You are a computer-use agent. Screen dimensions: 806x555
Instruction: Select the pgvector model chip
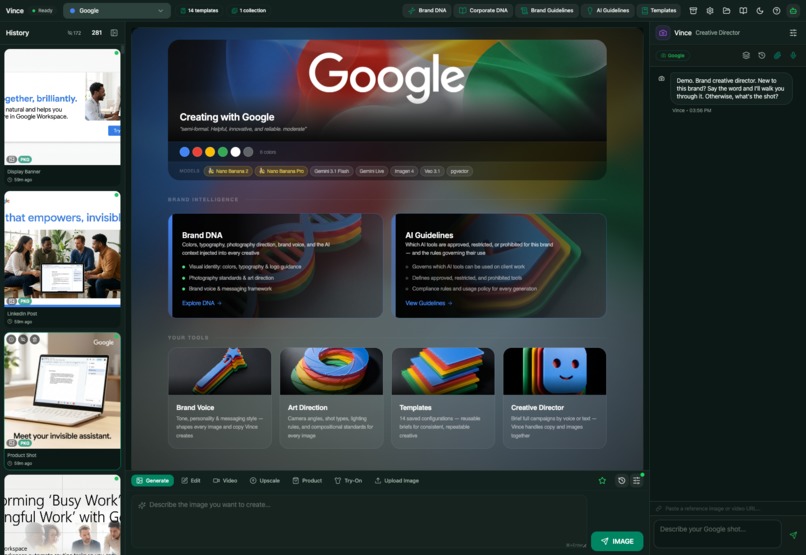tap(460, 171)
